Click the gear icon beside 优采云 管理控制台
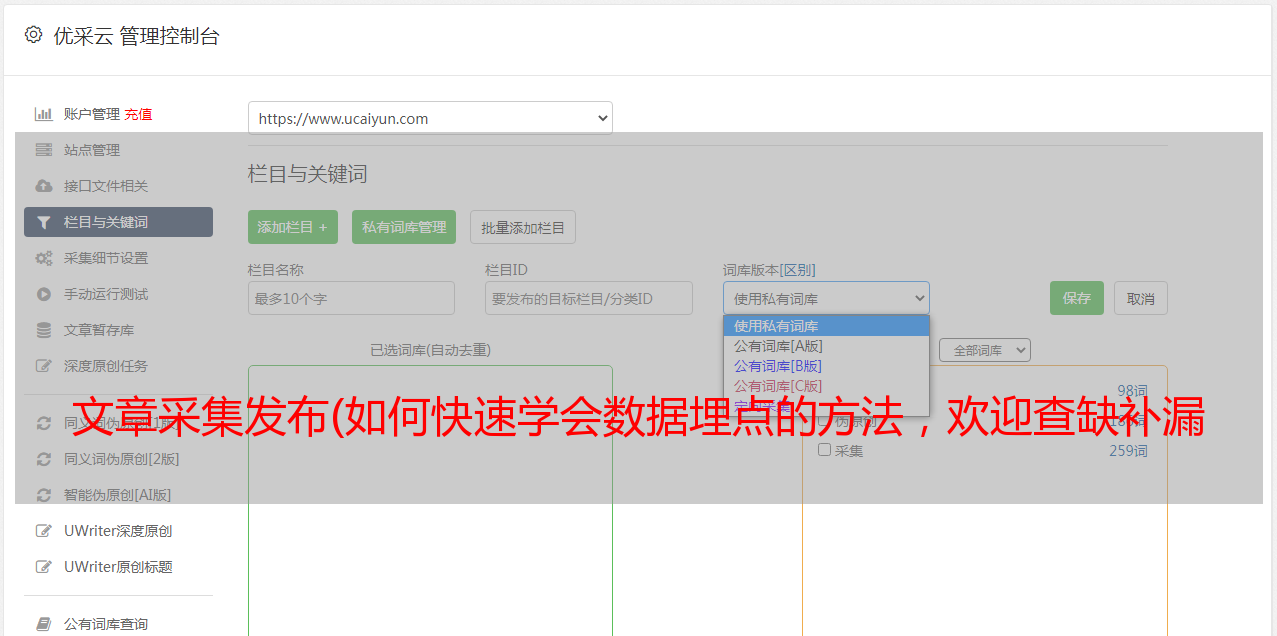 (x=33, y=35)
